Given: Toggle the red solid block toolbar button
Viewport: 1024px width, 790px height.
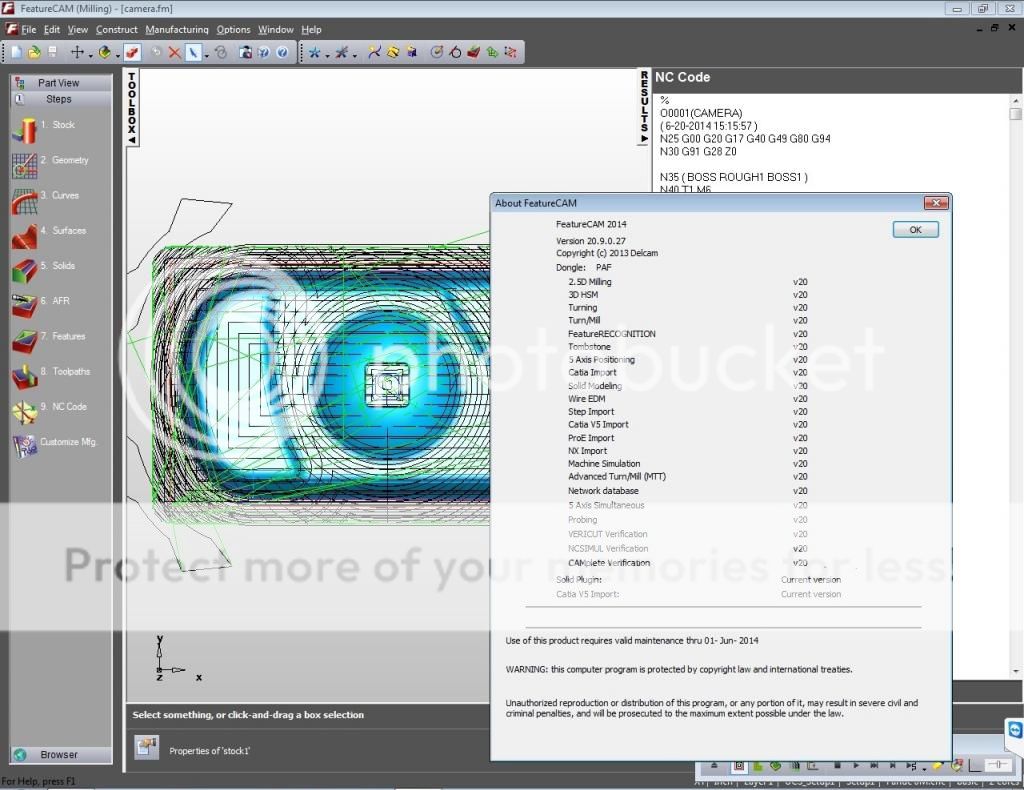Looking at the screenshot, I should pyautogui.click(x=133, y=52).
